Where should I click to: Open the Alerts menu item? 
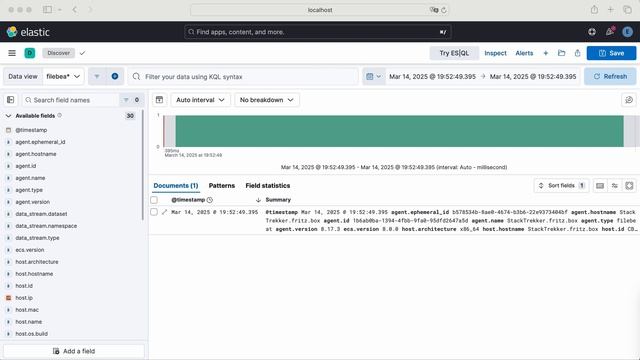point(524,53)
